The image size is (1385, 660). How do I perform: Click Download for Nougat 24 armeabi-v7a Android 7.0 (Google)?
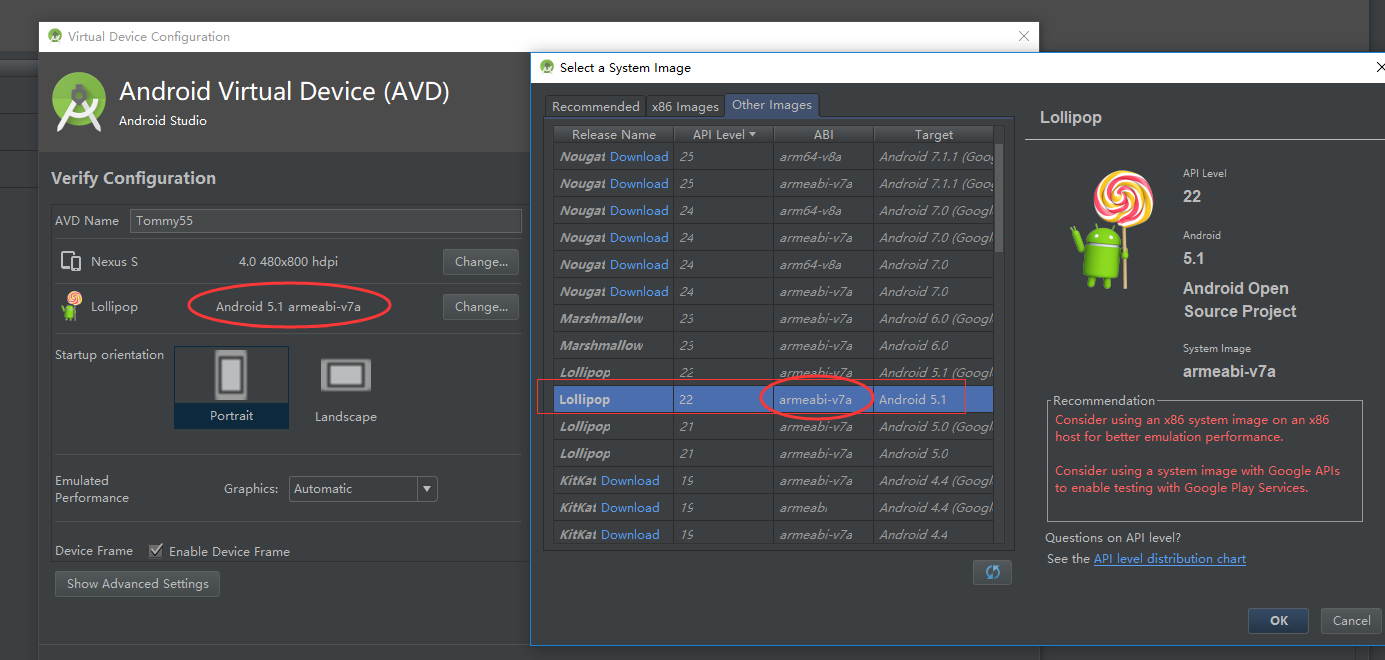tap(639, 238)
